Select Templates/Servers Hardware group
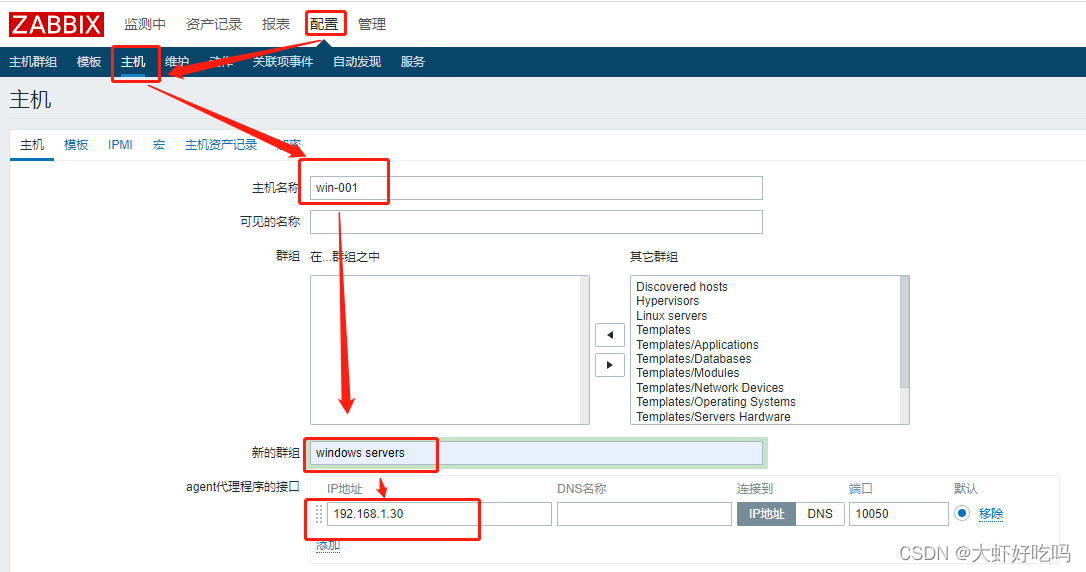 click(x=713, y=417)
